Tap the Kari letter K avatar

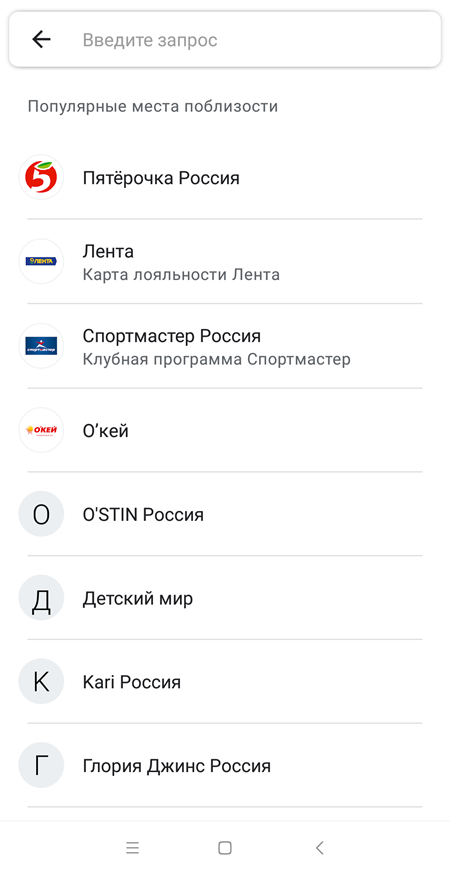41,682
